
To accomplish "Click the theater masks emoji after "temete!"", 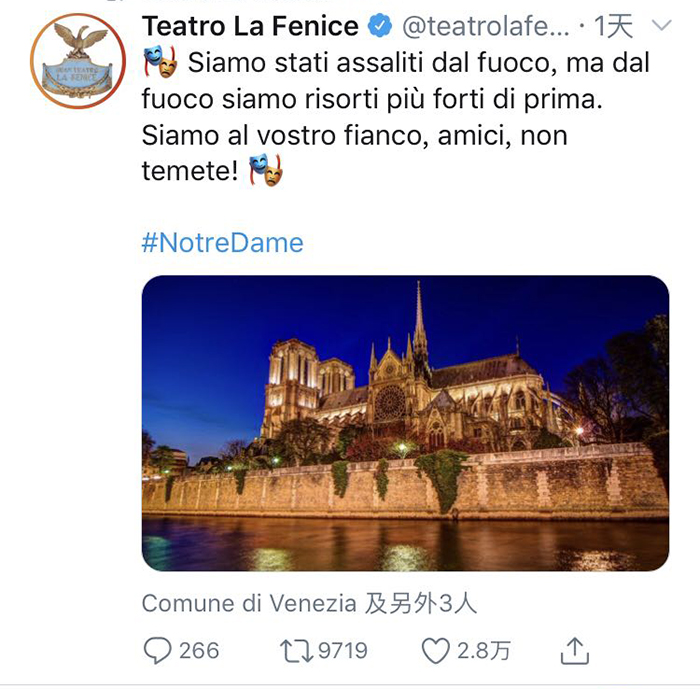I will pos(266,170).
